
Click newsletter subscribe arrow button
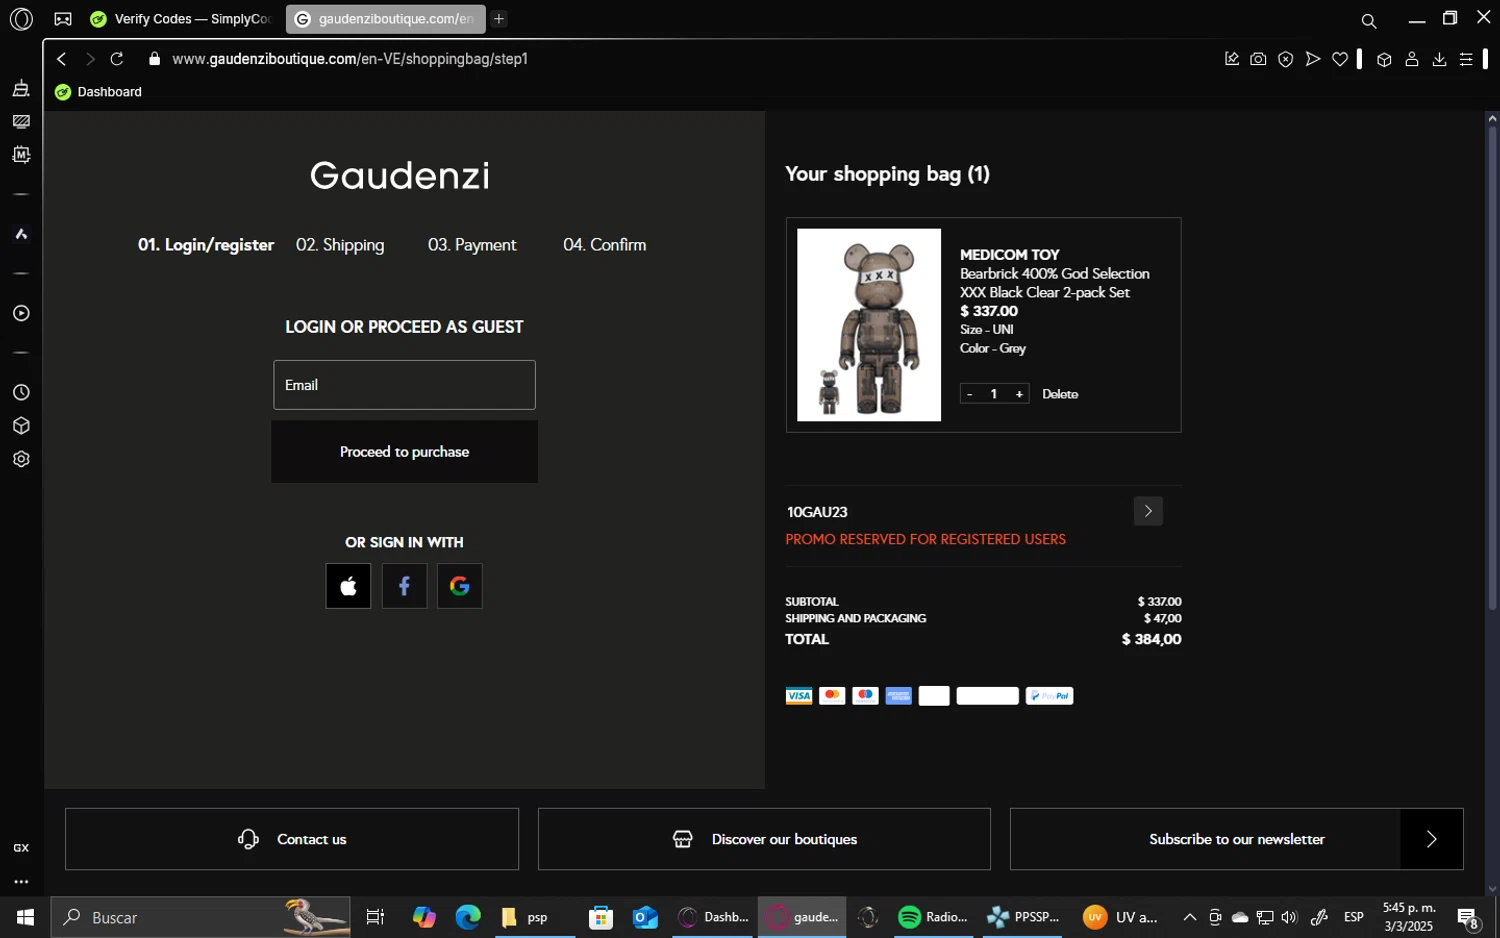(x=1431, y=839)
